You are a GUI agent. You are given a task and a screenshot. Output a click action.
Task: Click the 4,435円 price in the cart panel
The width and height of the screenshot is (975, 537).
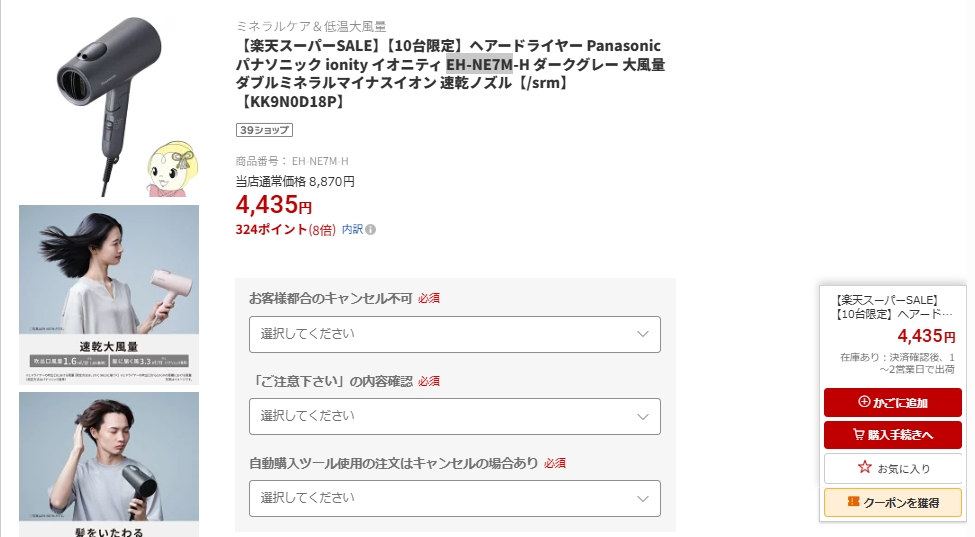(x=926, y=336)
